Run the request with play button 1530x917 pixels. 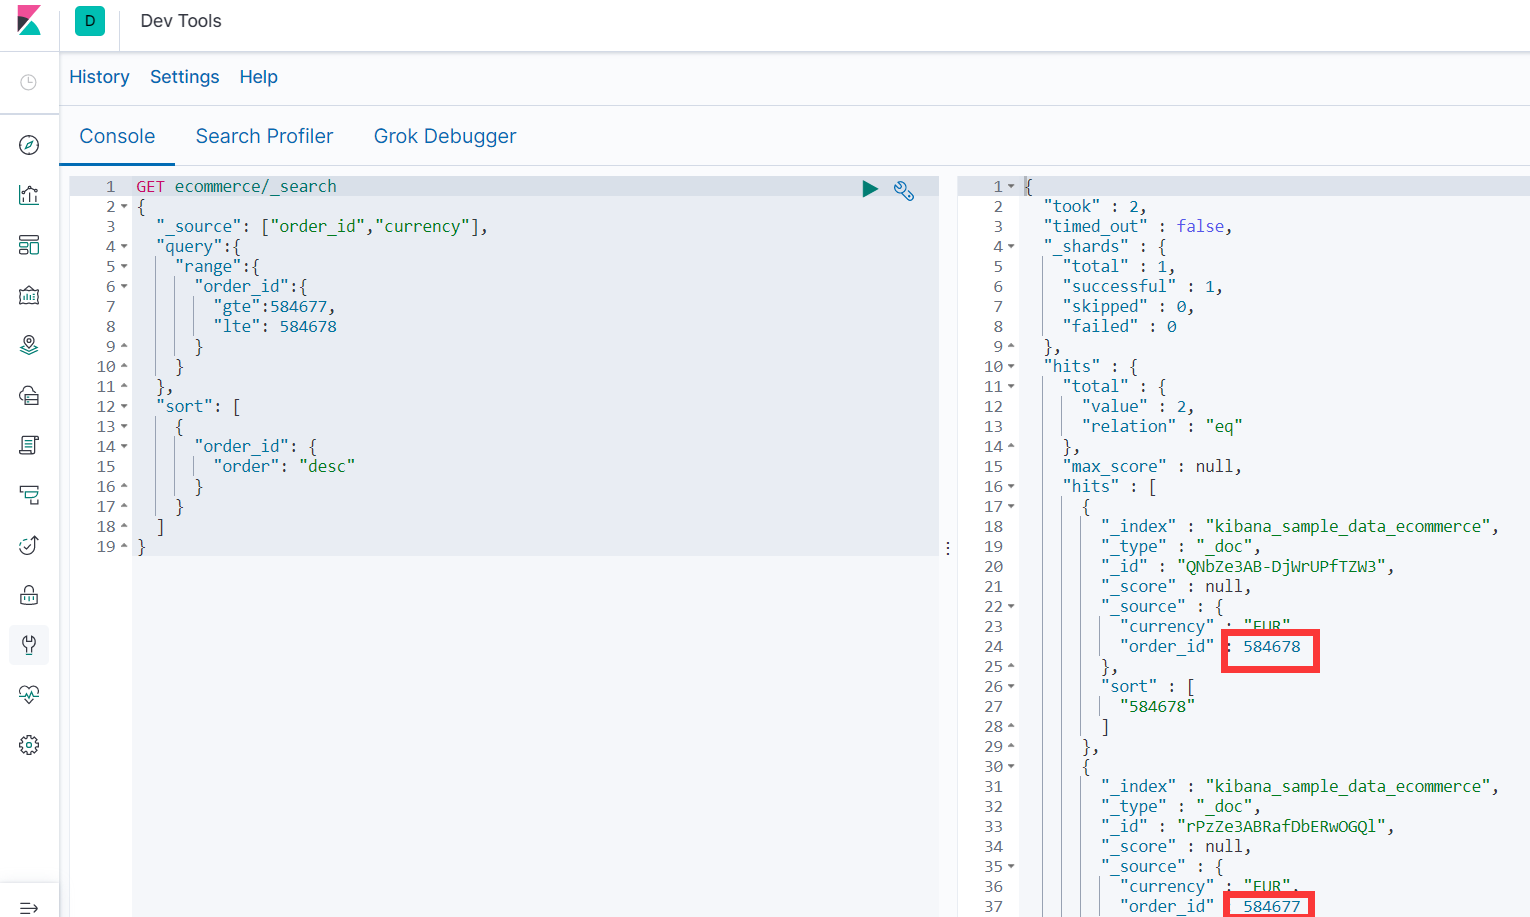[x=870, y=189]
